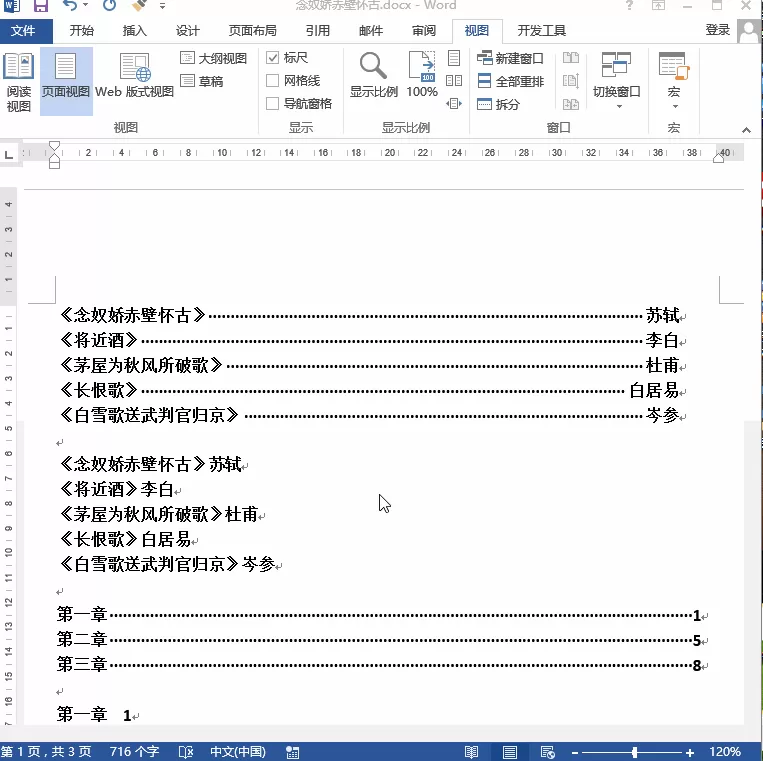Image resolution: width=763 pixels, height=761 pixels.
Task: Switch to Reading View mode
Action: [x=18, y=82]
